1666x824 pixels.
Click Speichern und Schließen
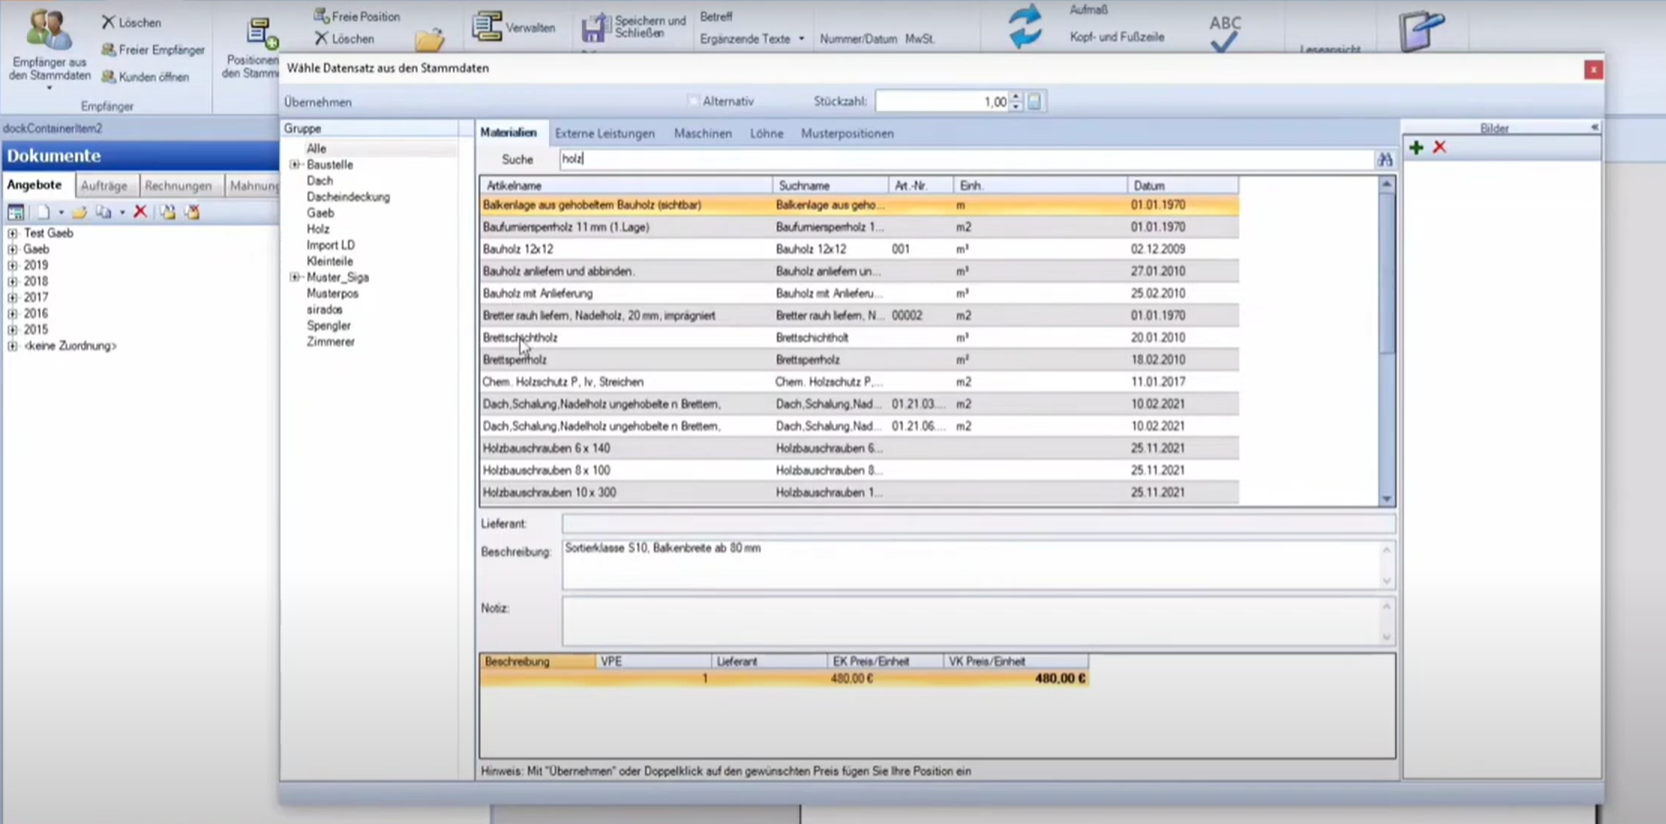634,27
